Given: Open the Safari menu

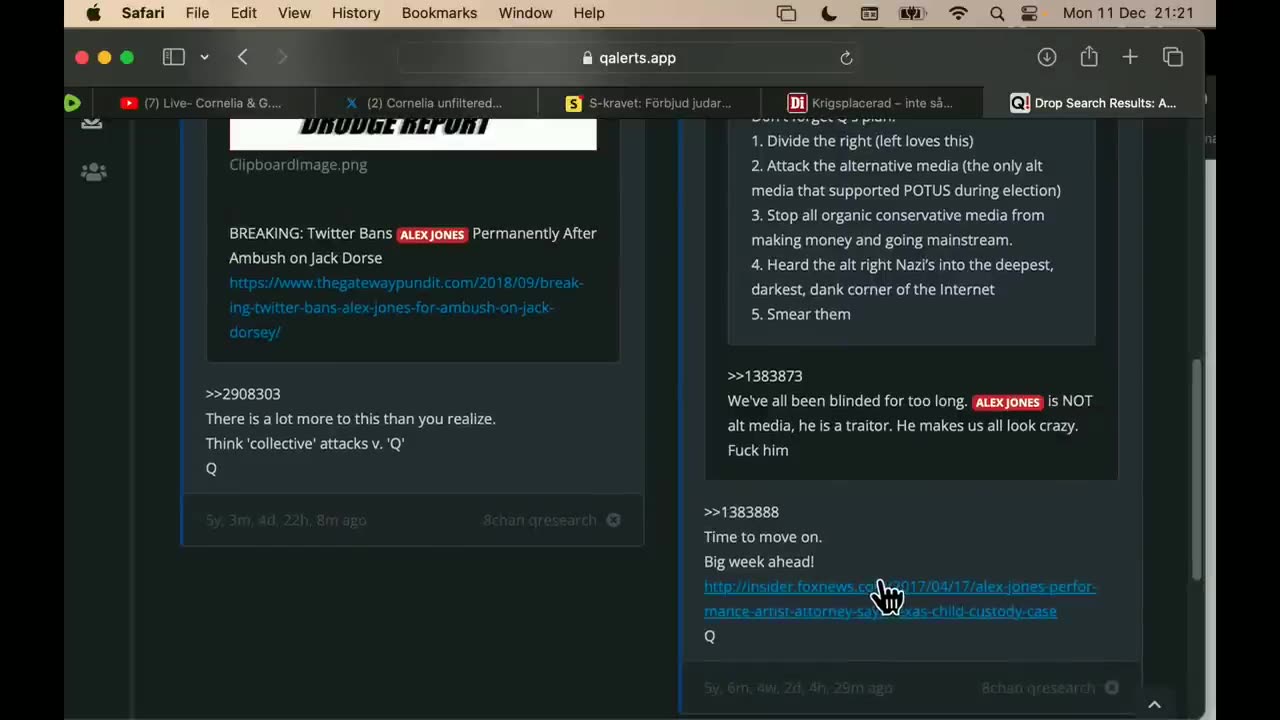Looking at the screenshot, I should pyautogui.click(x=143, y=13).
